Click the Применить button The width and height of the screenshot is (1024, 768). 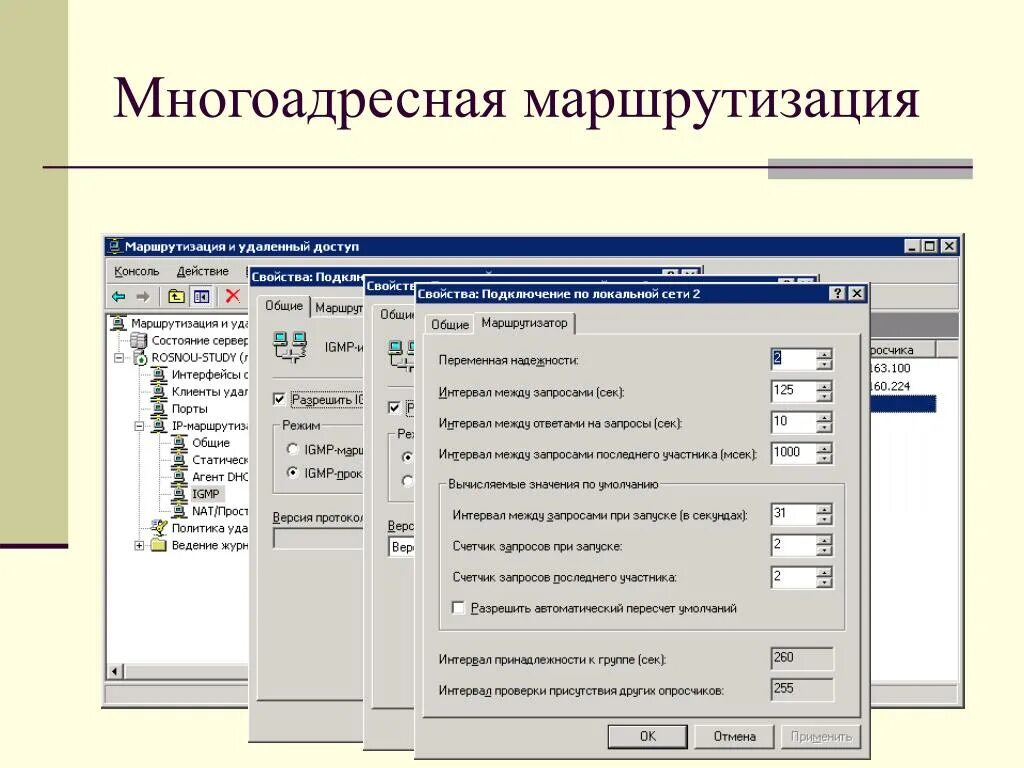coord(822,736)
